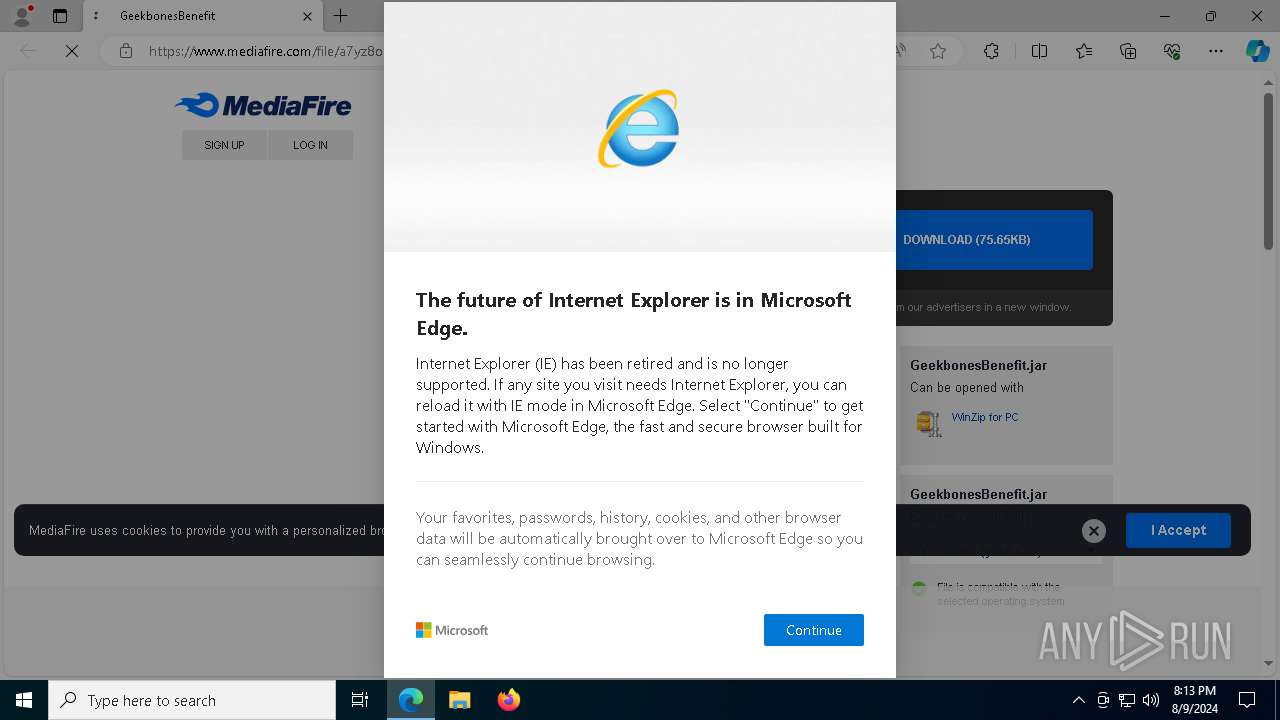Open the Copilot sidebar icon

click(1257, 51)
